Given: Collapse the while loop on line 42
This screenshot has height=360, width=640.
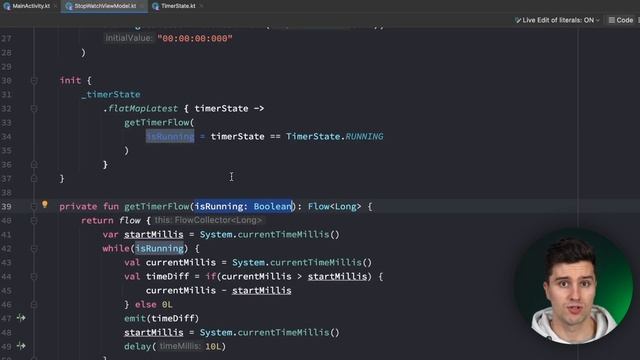Looking at the screenshot, I should coord(34,249).
